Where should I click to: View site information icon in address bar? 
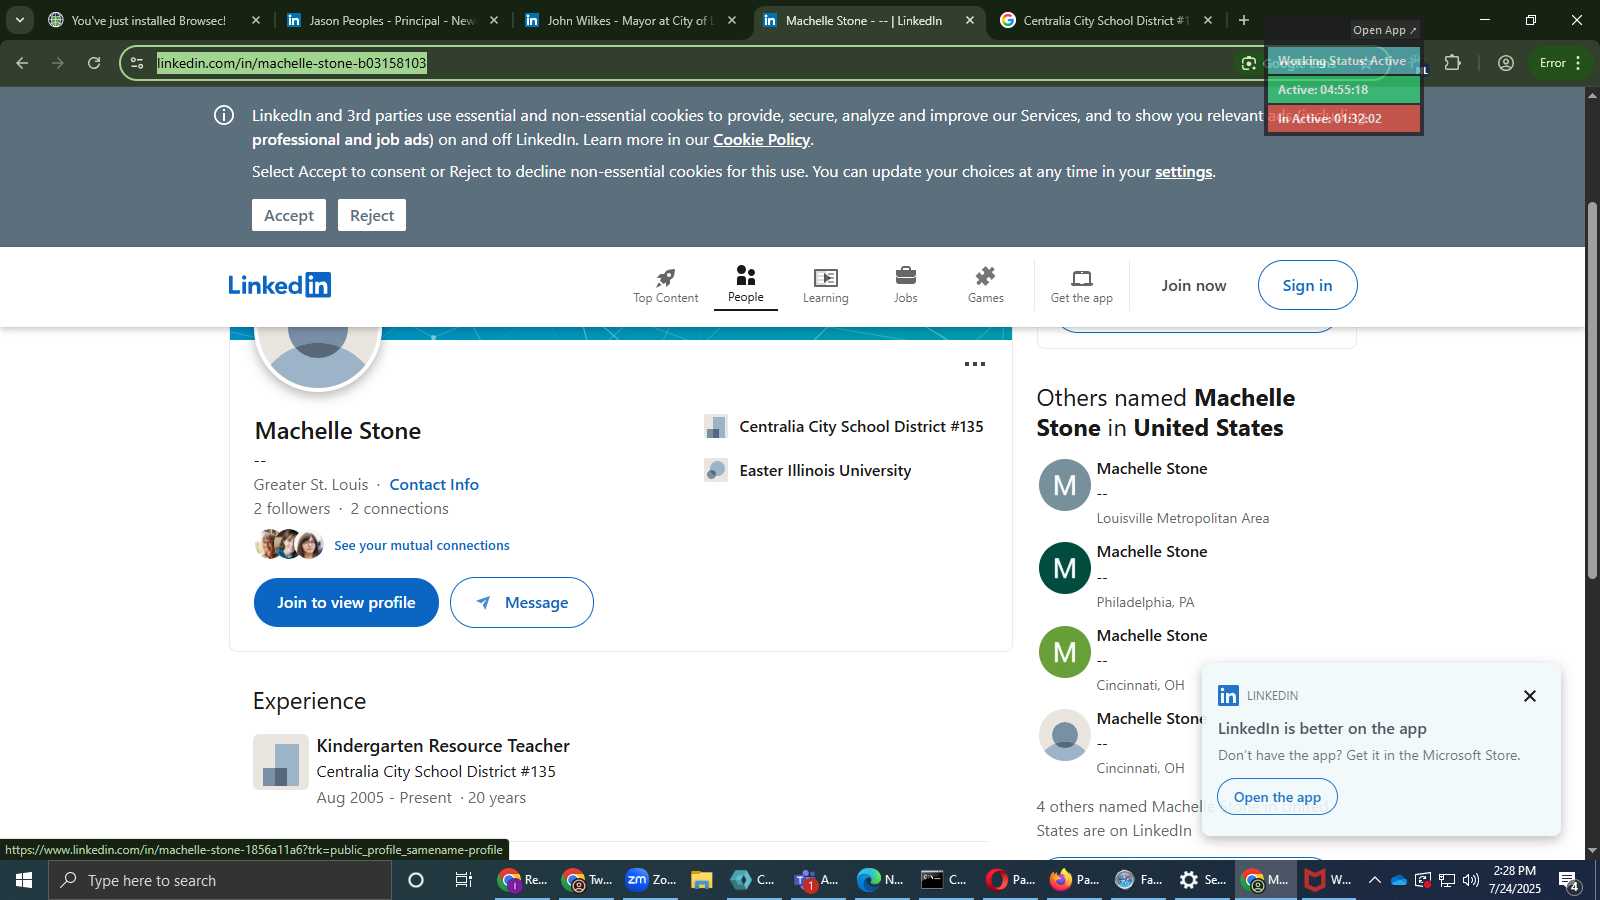click(x=137, y=63)
